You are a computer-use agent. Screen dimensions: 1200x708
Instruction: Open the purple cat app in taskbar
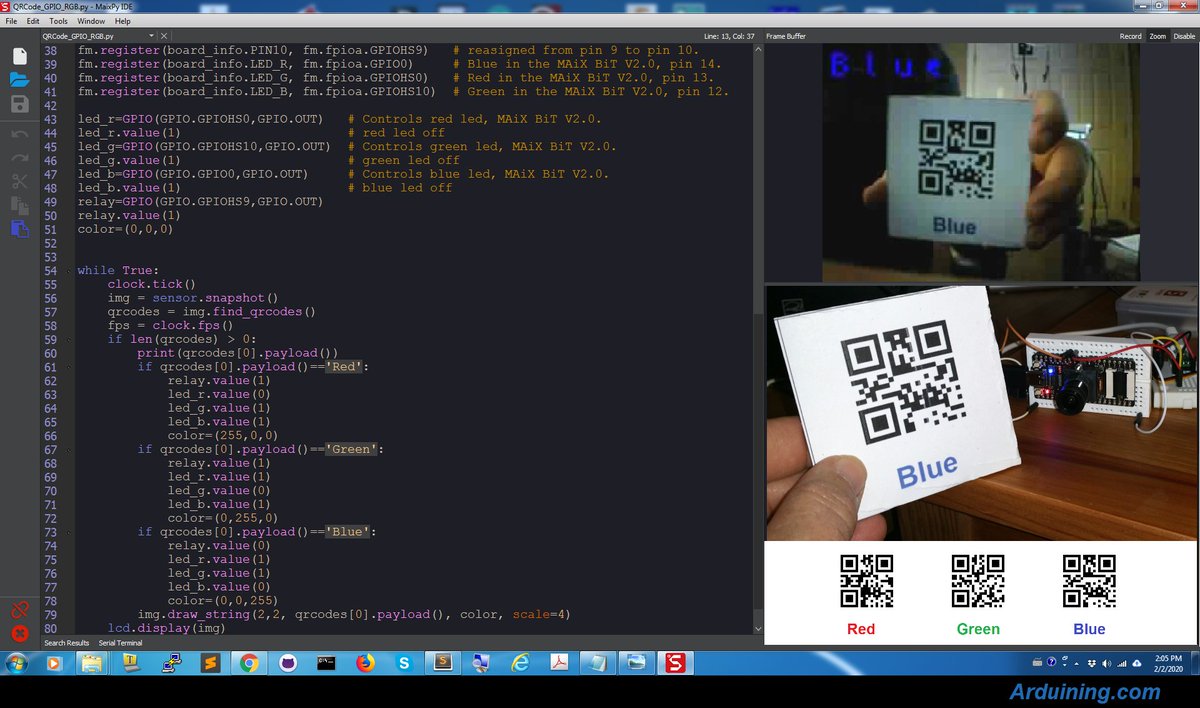point(287,663)
